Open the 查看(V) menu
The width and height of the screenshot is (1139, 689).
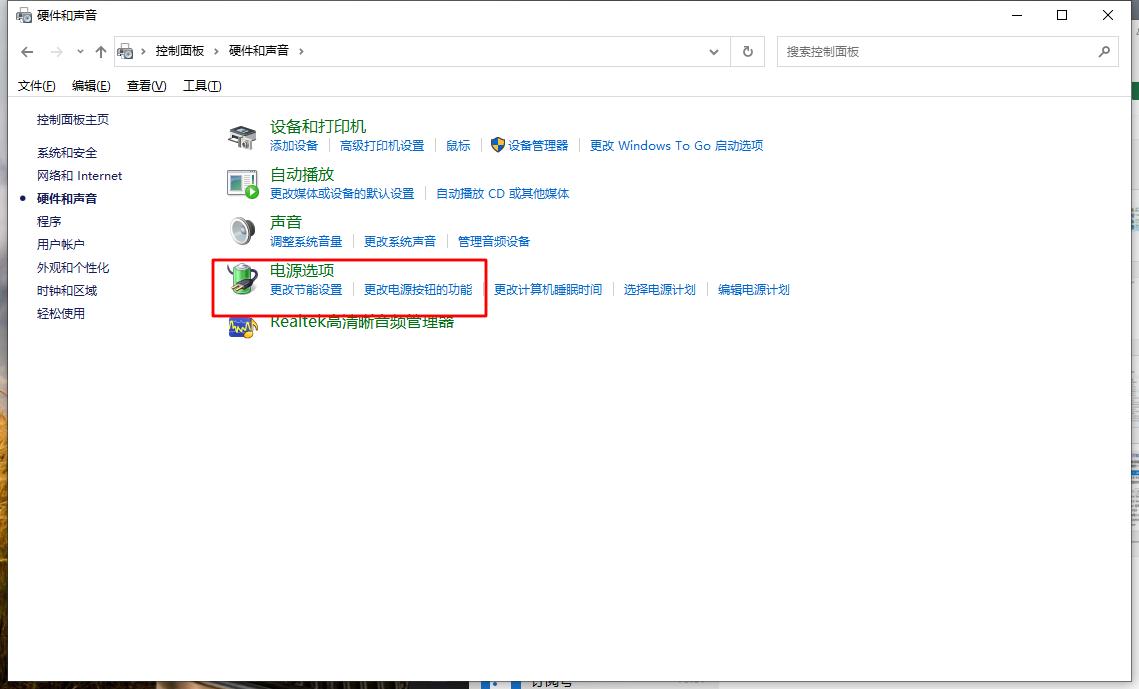click(146, 86)
